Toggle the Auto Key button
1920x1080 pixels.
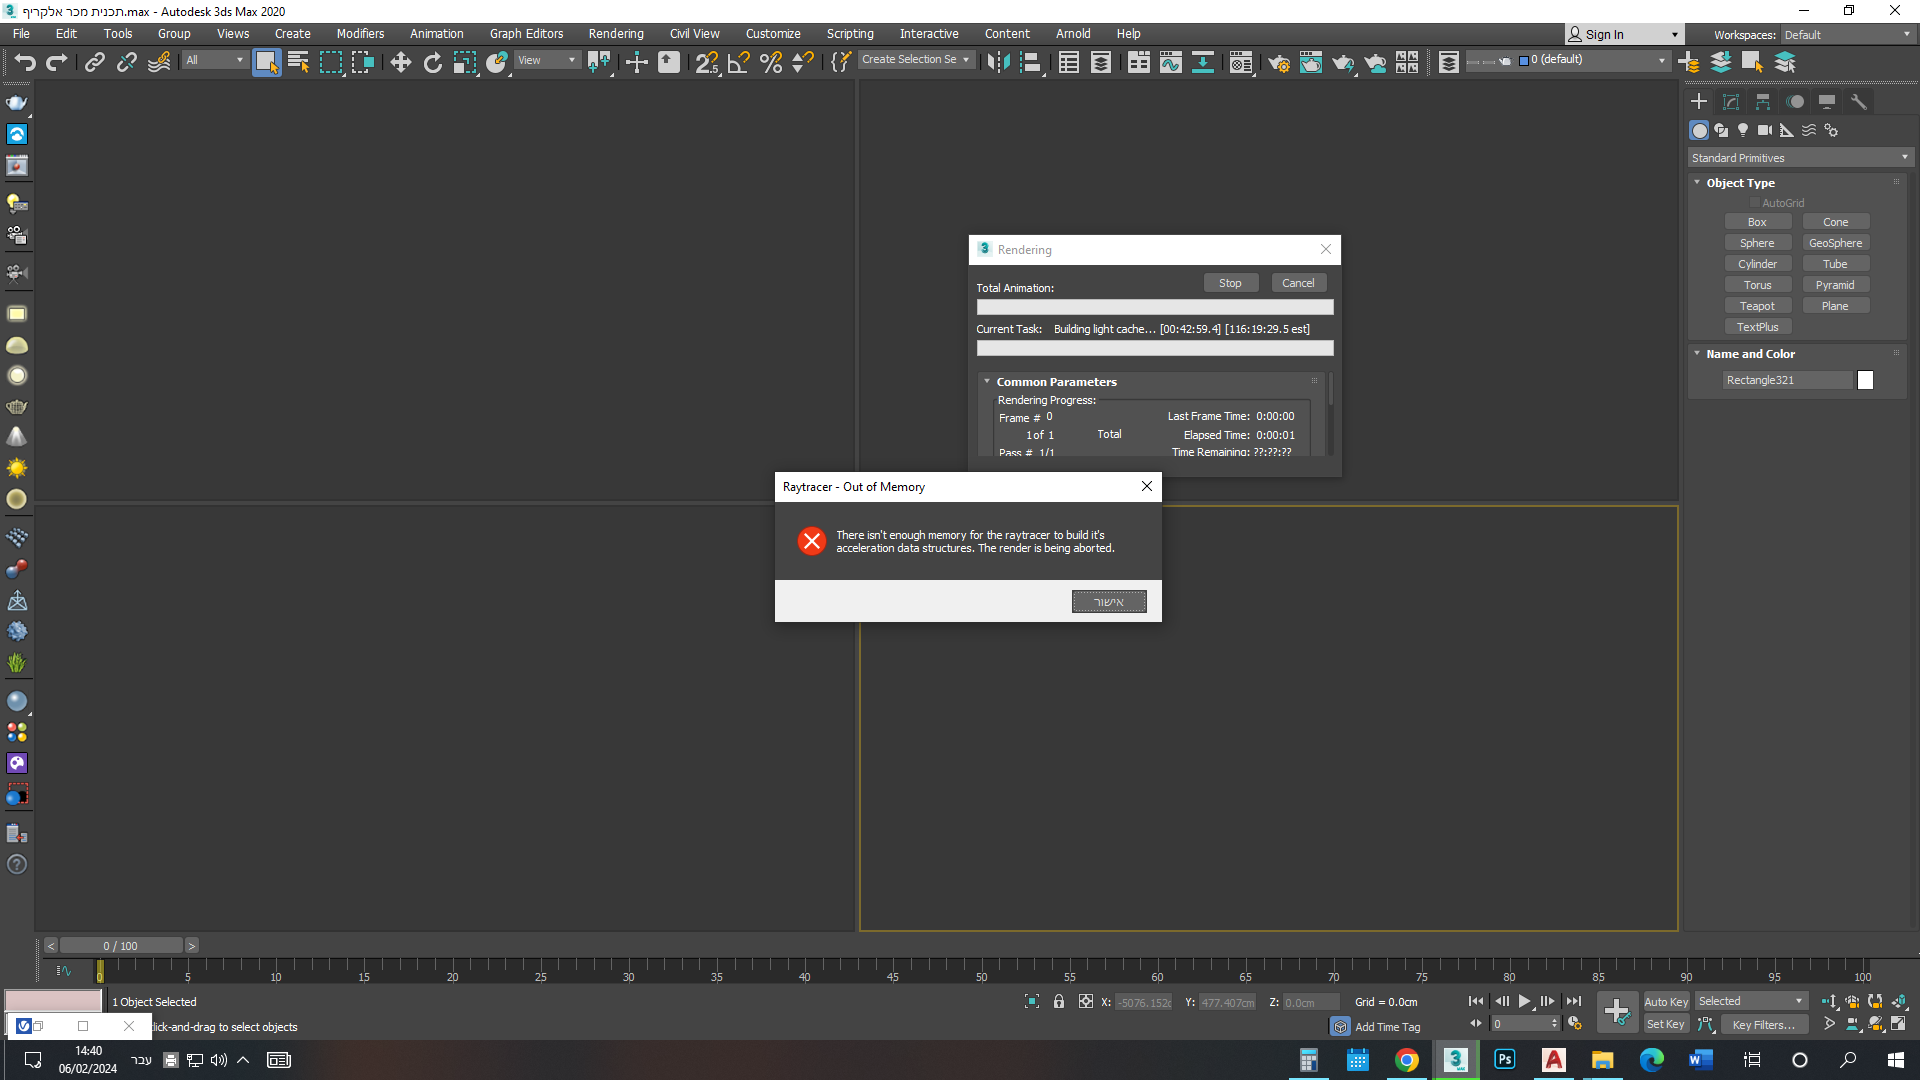tap(1665, 1001)
